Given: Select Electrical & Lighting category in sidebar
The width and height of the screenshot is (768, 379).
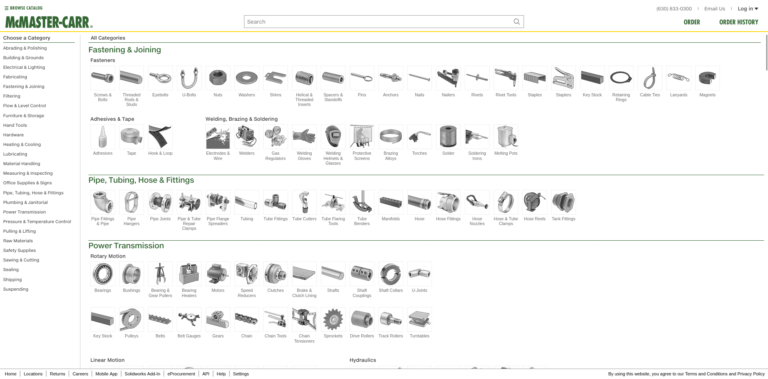Looking at the screenshot, I should (24, 67).
